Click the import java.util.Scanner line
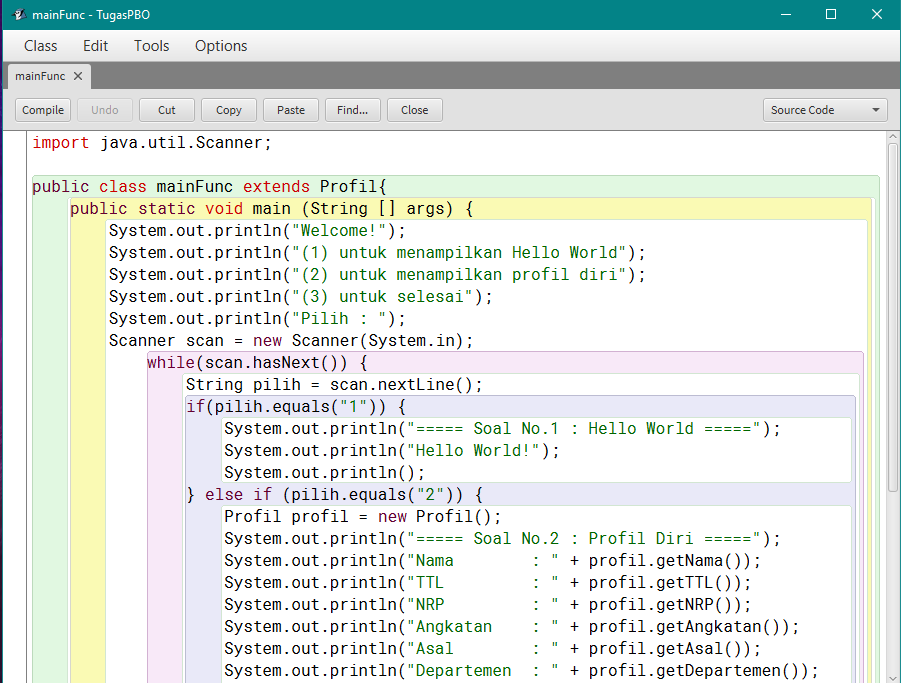 (x=150, y=142)
